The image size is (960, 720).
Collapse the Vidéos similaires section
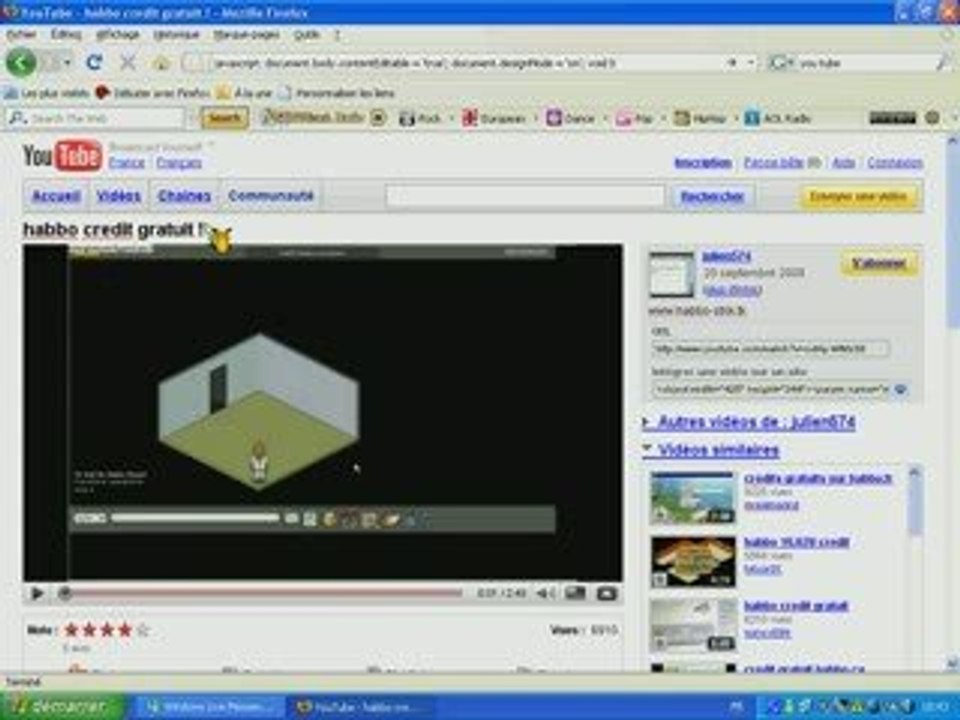click(x=711, y=450)
